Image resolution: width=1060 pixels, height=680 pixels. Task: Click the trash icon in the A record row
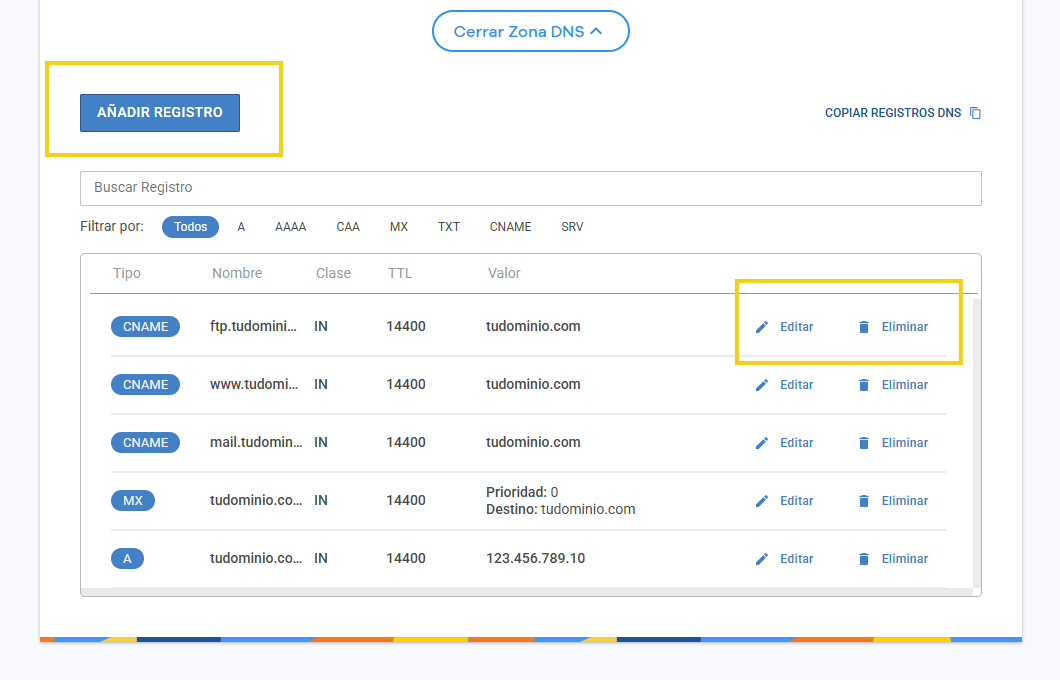click(864, 560)
